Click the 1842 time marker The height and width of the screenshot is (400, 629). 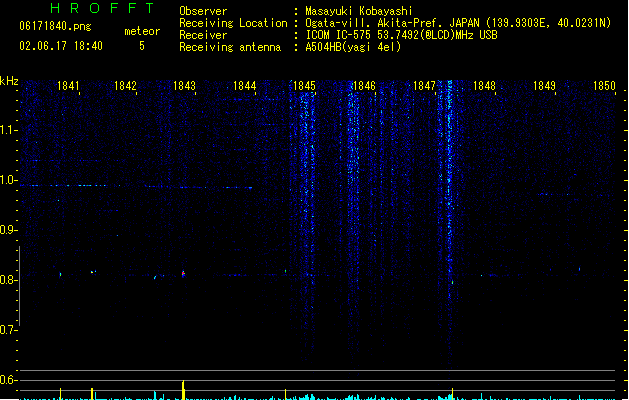pyautogui.click(x=126, y=86)
